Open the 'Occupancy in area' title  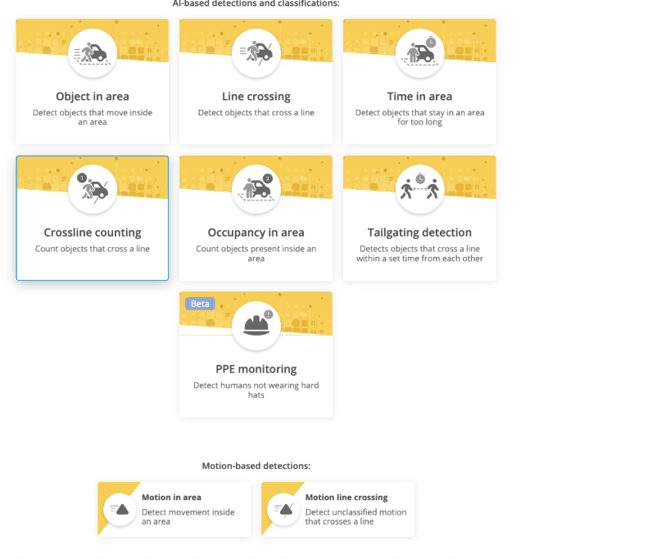pyautogui.click(x=256, y=233)
